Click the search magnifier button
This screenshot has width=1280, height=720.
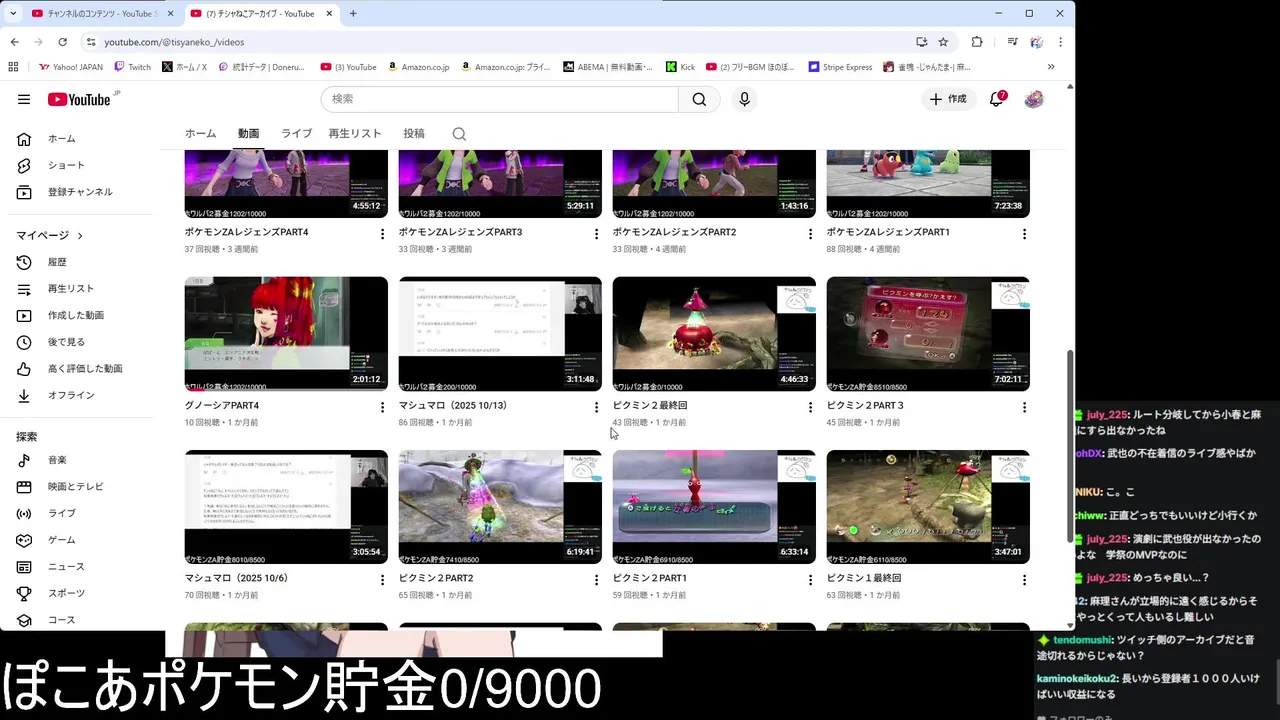point(699,99)
